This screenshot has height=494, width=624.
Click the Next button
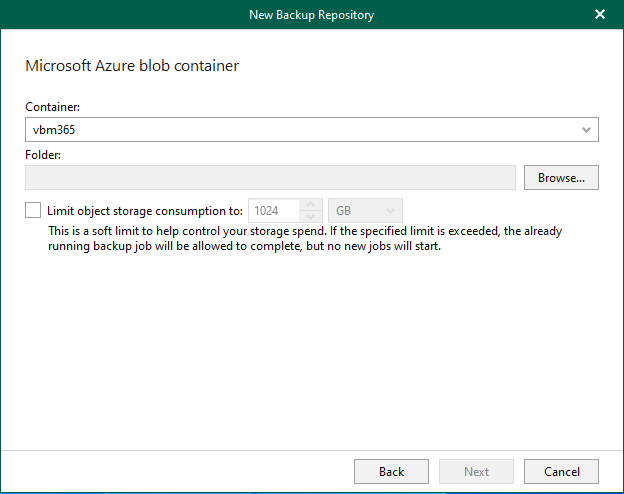tap(476, 471)
